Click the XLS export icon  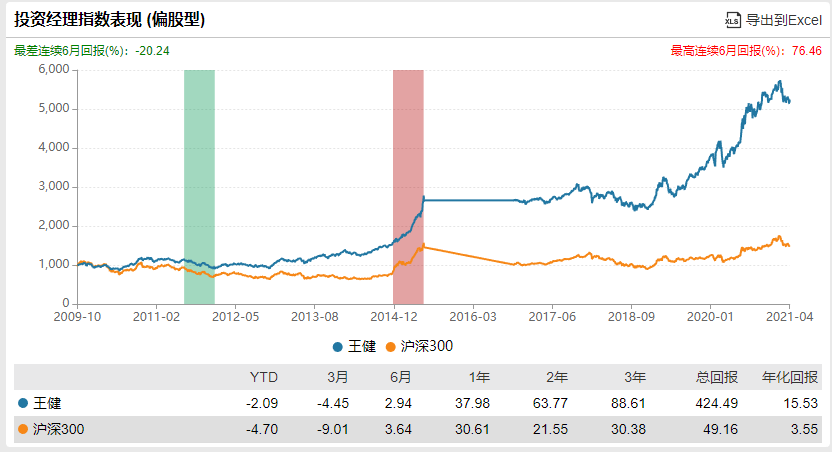tap(733, 20)
